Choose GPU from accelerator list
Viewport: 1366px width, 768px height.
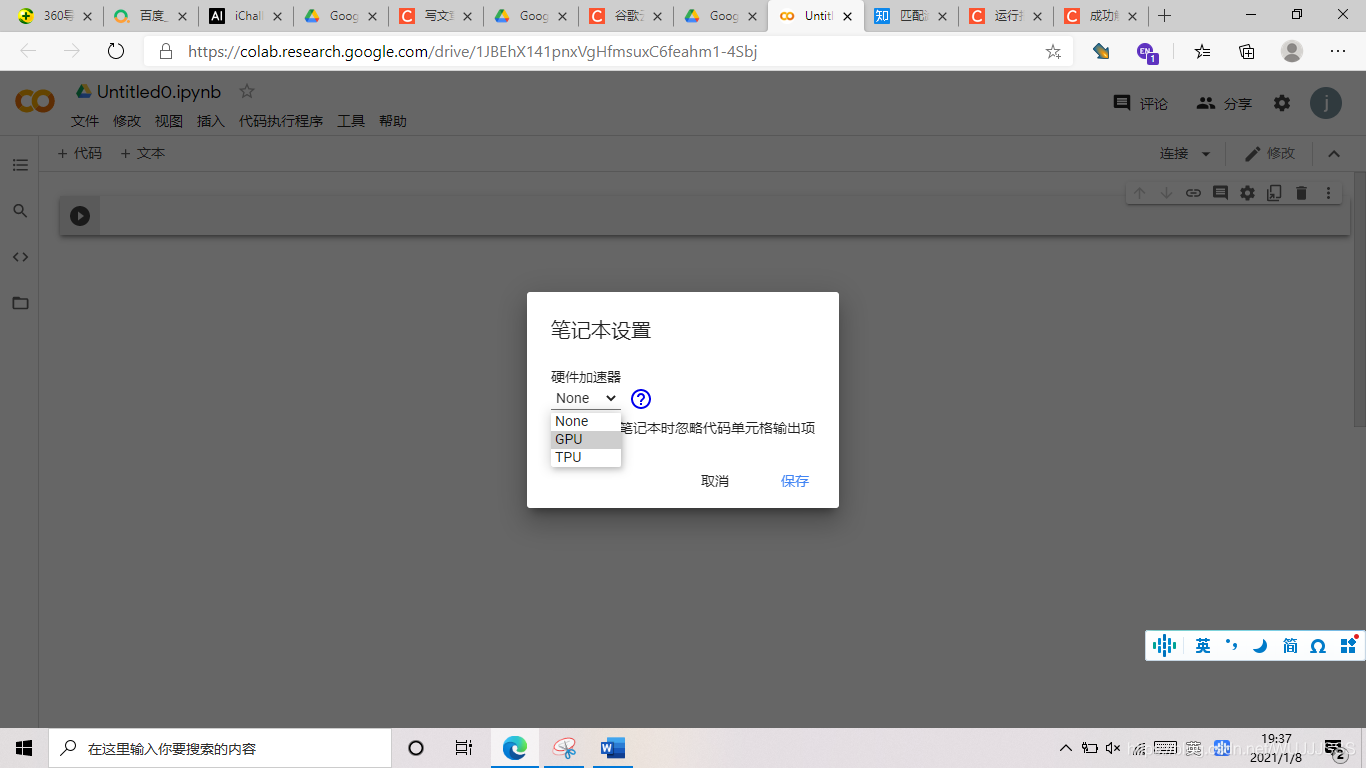tap(586, 439)
